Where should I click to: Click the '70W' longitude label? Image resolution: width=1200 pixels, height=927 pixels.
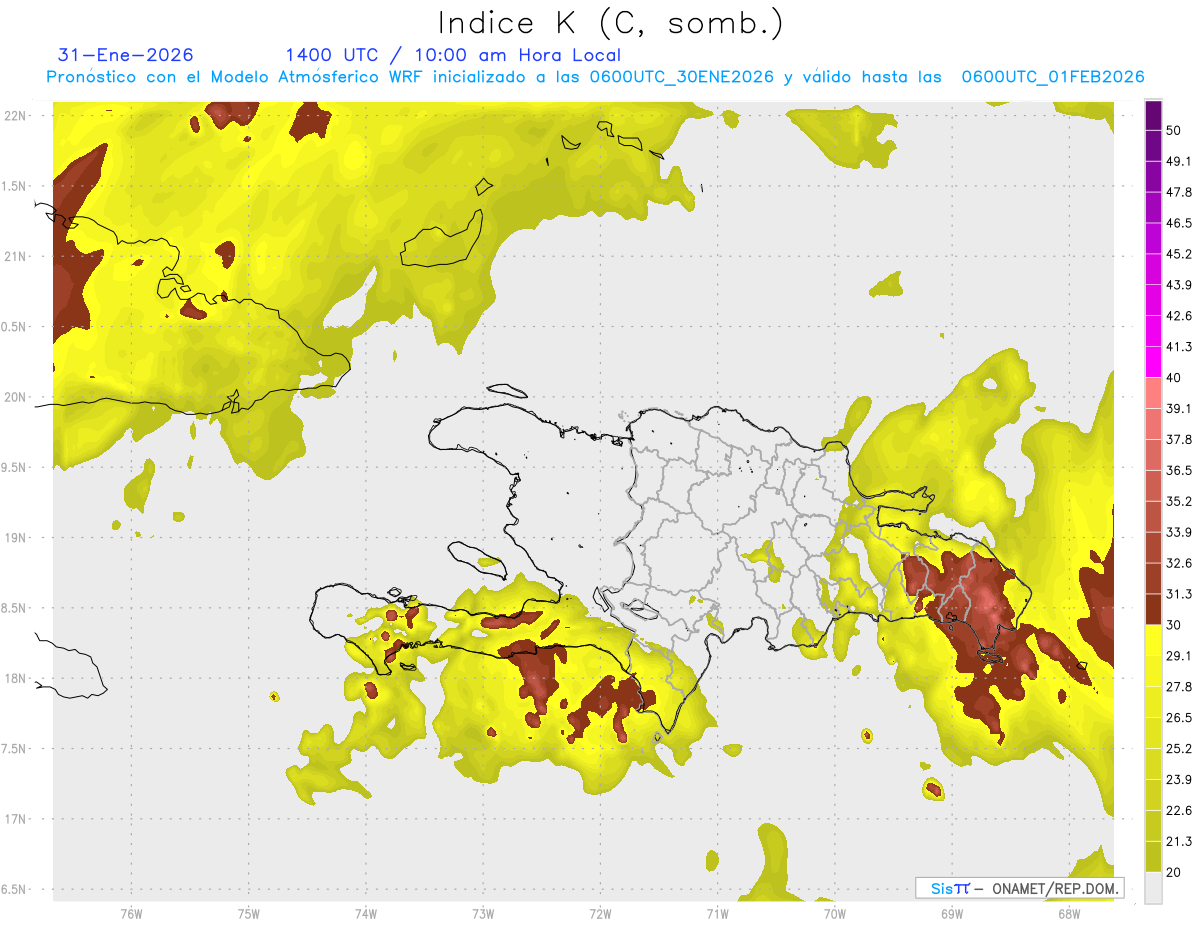[834, 914]
